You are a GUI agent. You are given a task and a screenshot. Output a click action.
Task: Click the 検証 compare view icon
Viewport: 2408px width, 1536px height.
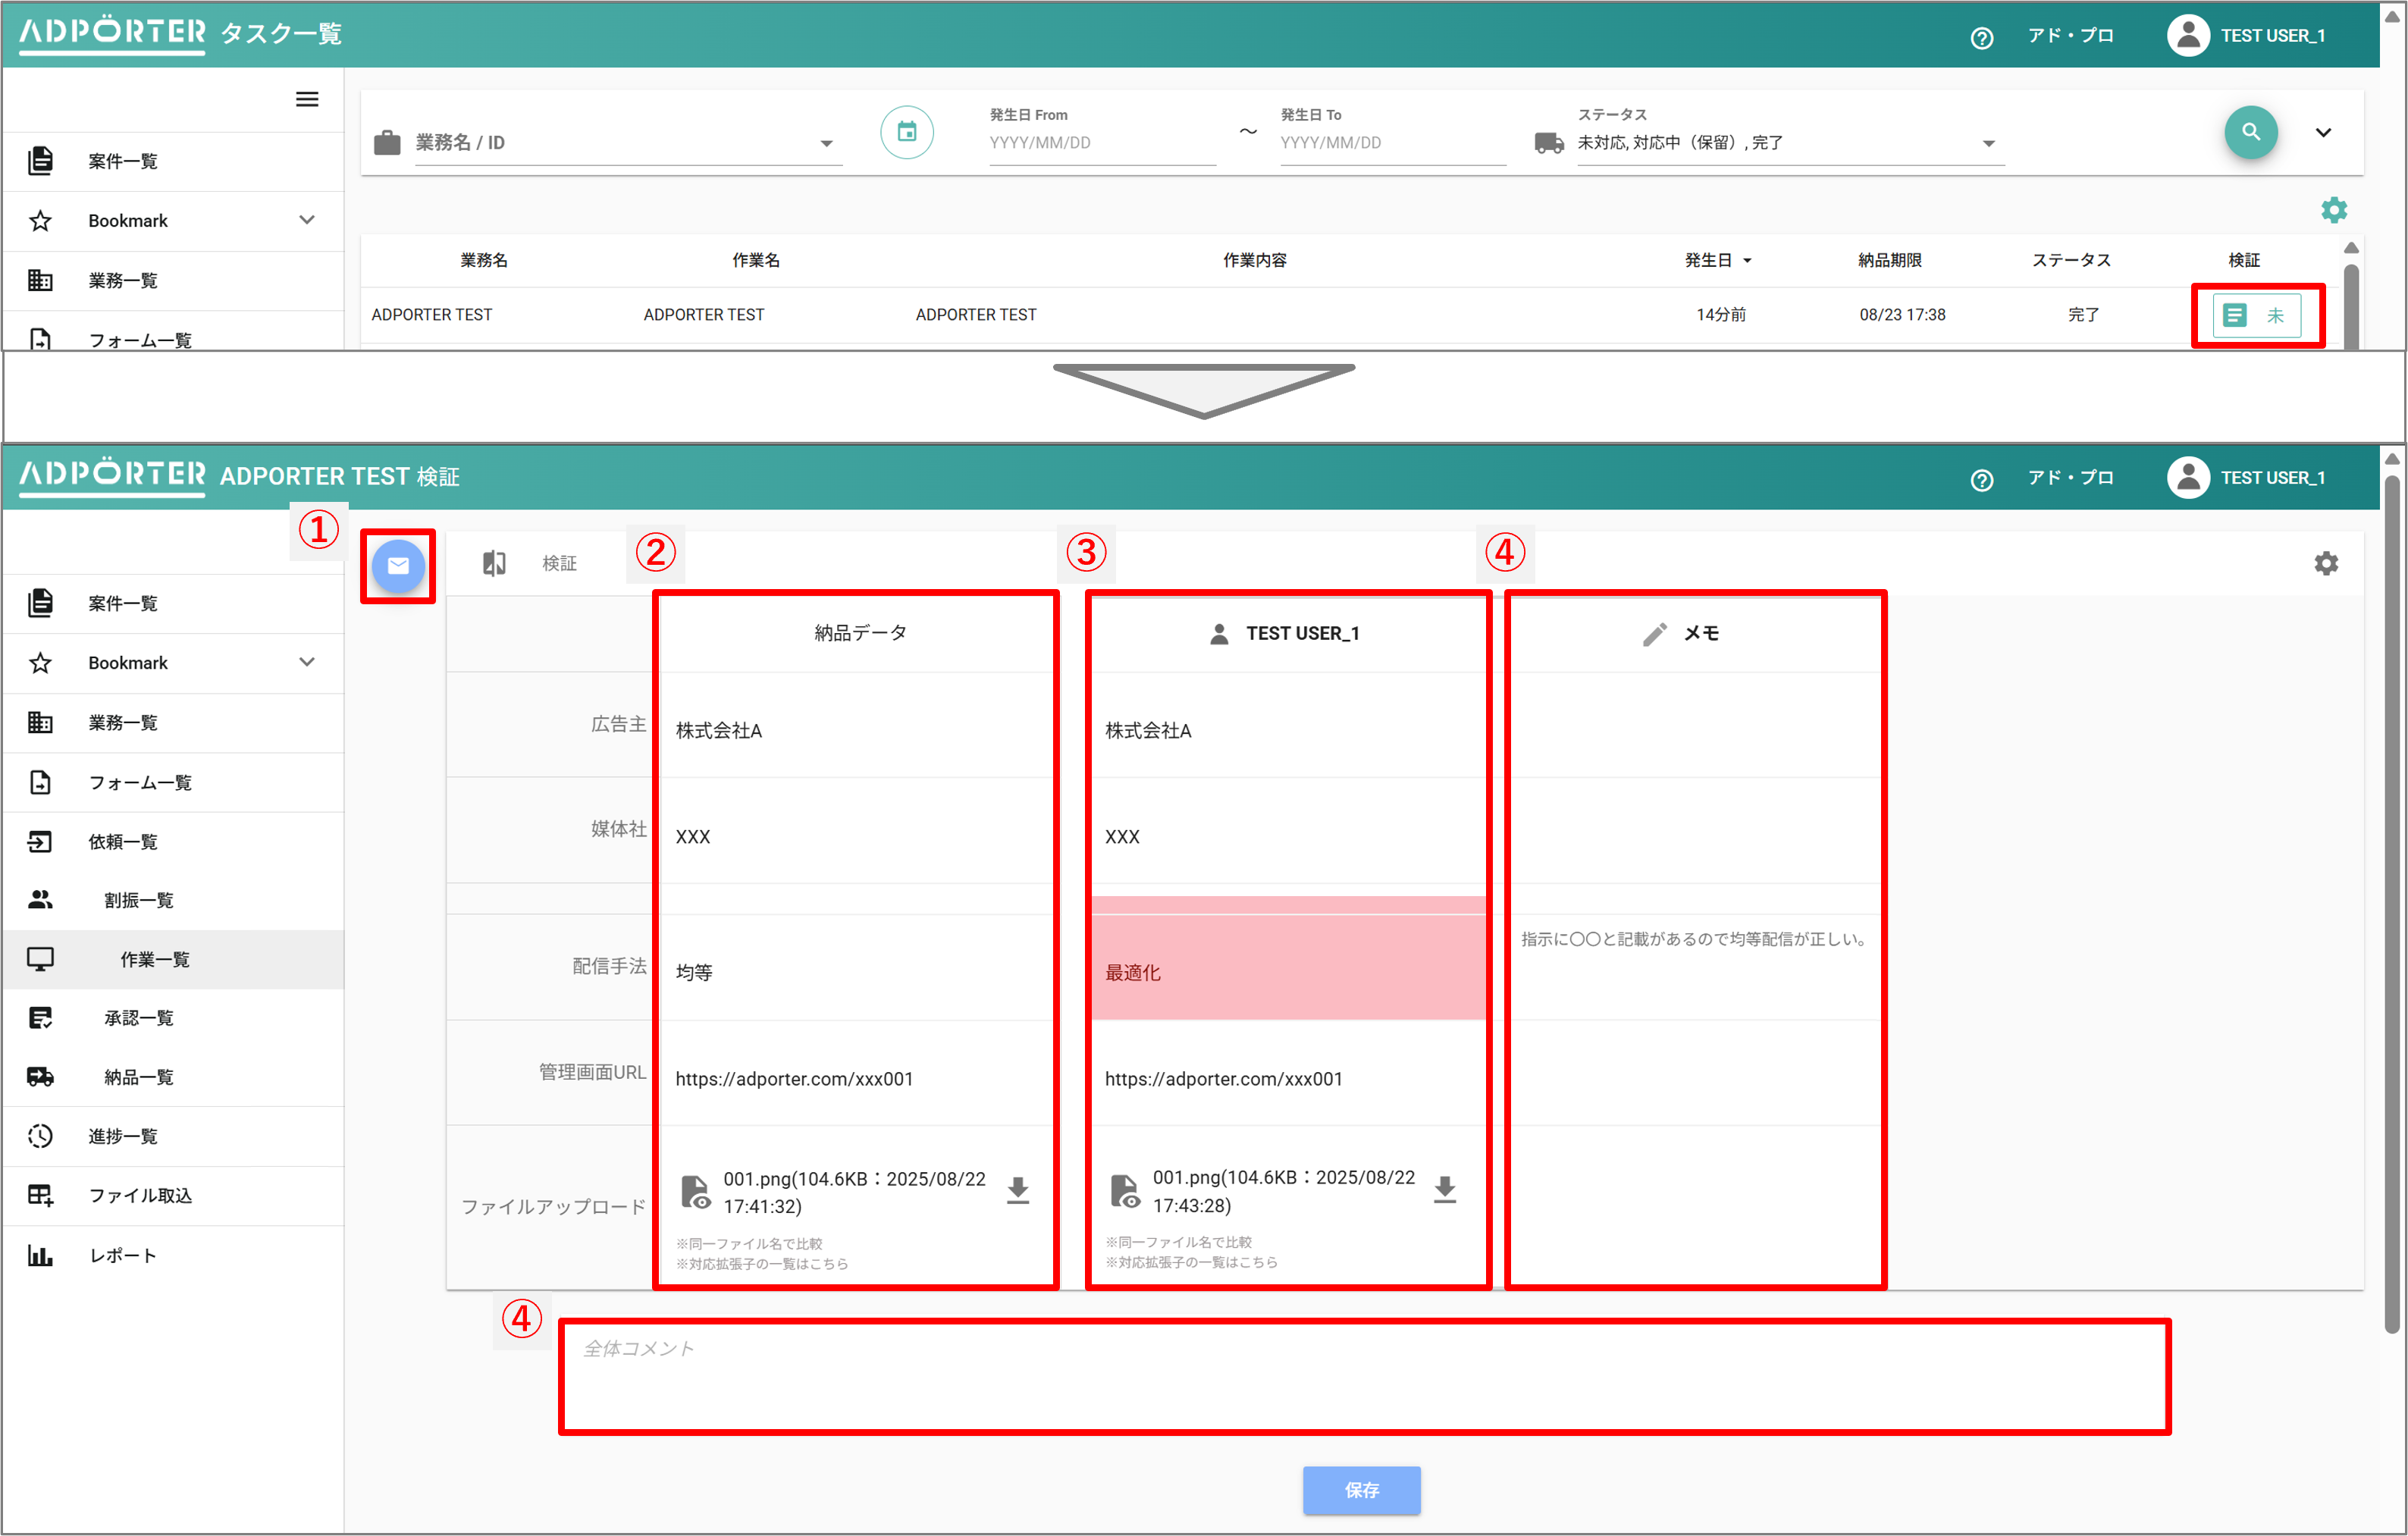(x=494, y=563)
